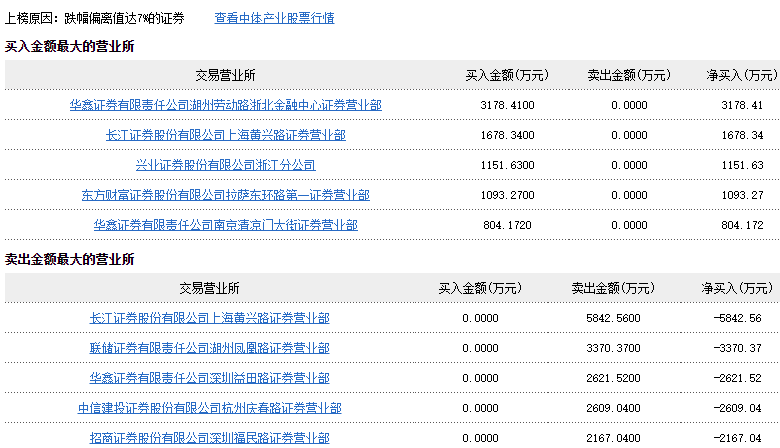Select the 上榜原因 跌幅偏离值达7%的证券 text

[95, 18]
